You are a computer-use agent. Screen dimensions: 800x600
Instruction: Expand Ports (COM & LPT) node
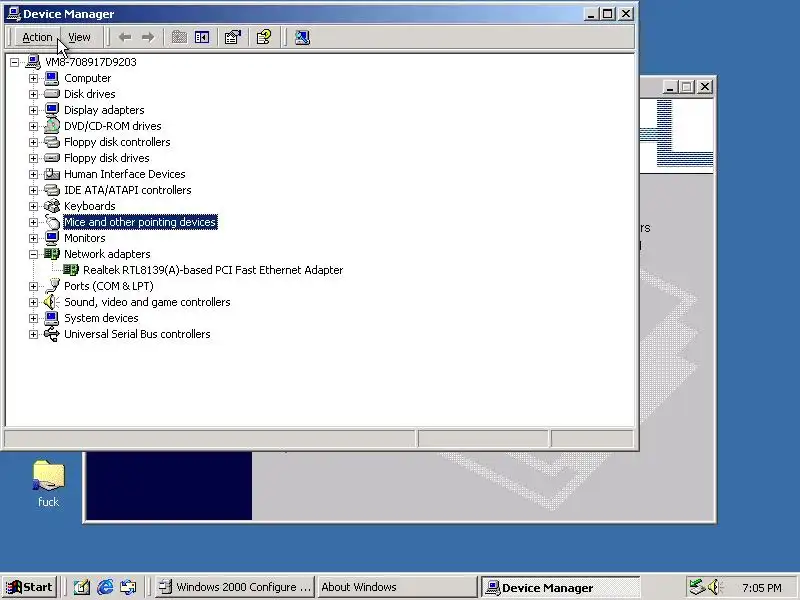pos(33,286)
